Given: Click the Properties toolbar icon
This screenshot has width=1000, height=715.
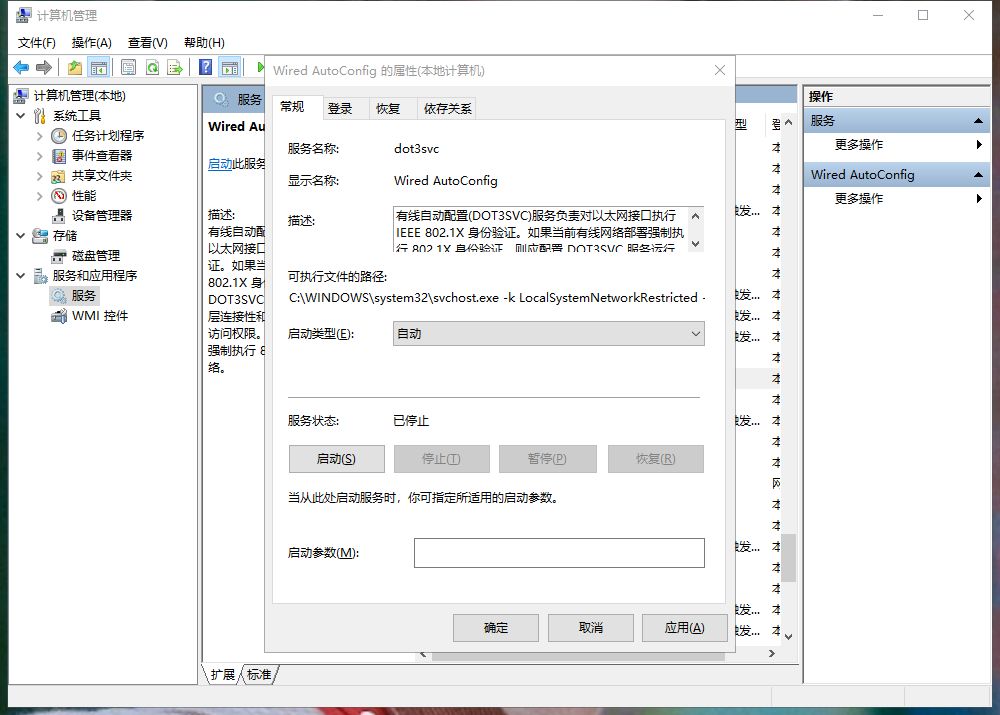Looking at the screenshot, I should (x=128, y=68).
